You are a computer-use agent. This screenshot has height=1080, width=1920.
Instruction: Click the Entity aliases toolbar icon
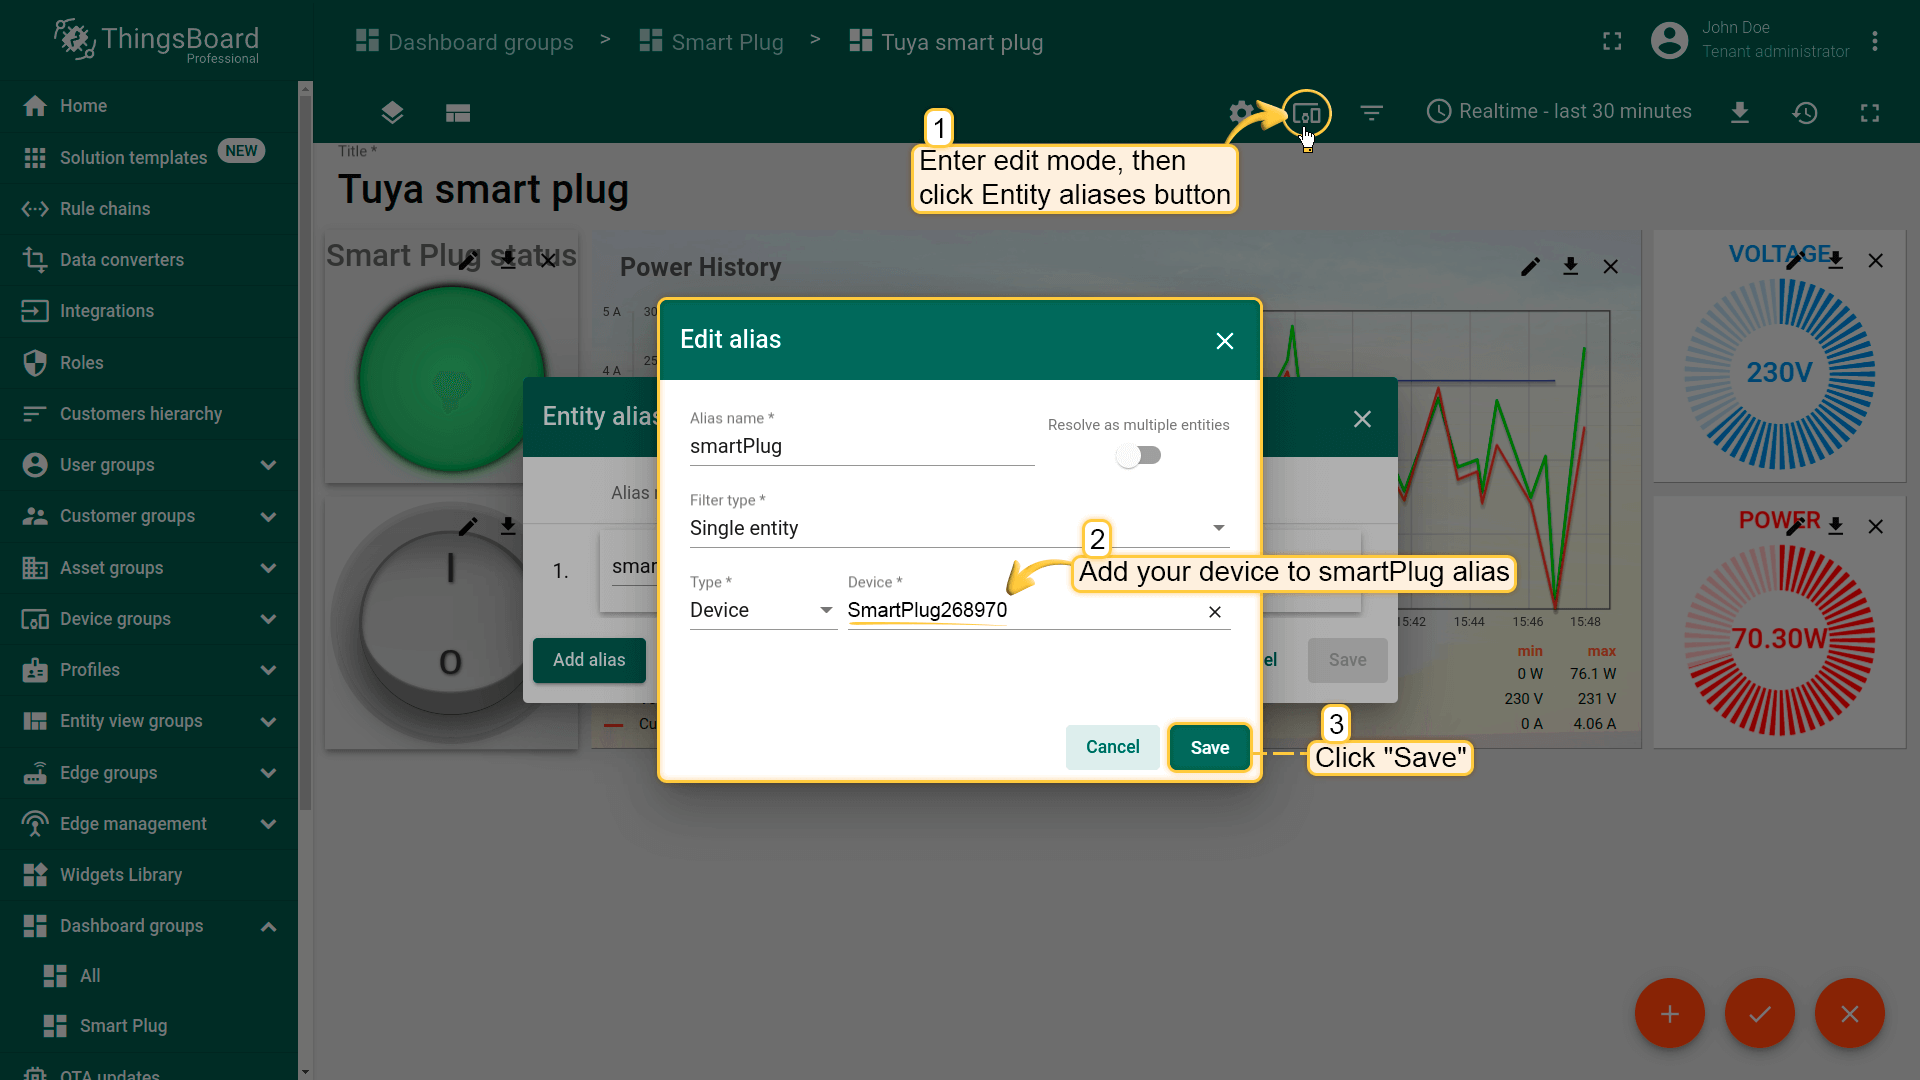point(1306,113)
